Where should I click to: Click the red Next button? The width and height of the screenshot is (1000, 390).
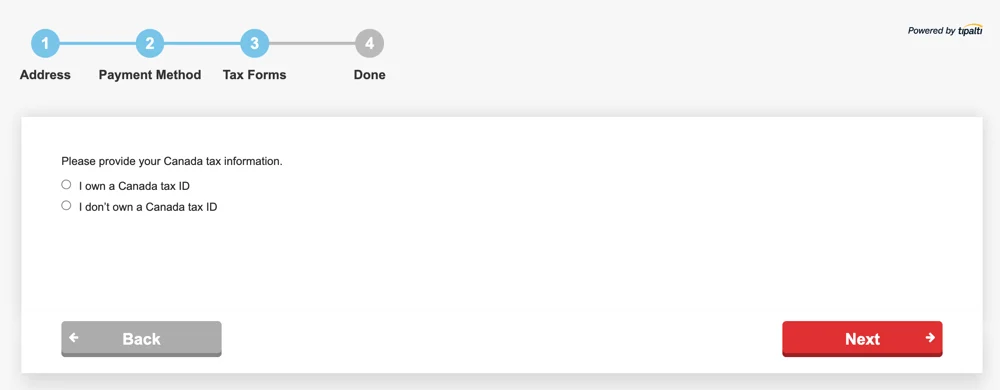[862, 339]
